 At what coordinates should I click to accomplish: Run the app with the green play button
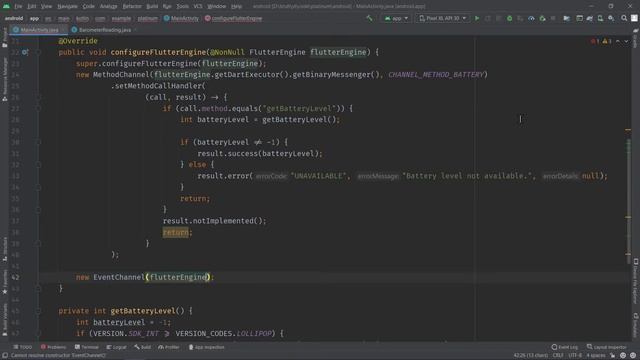[x=477, y=18]
